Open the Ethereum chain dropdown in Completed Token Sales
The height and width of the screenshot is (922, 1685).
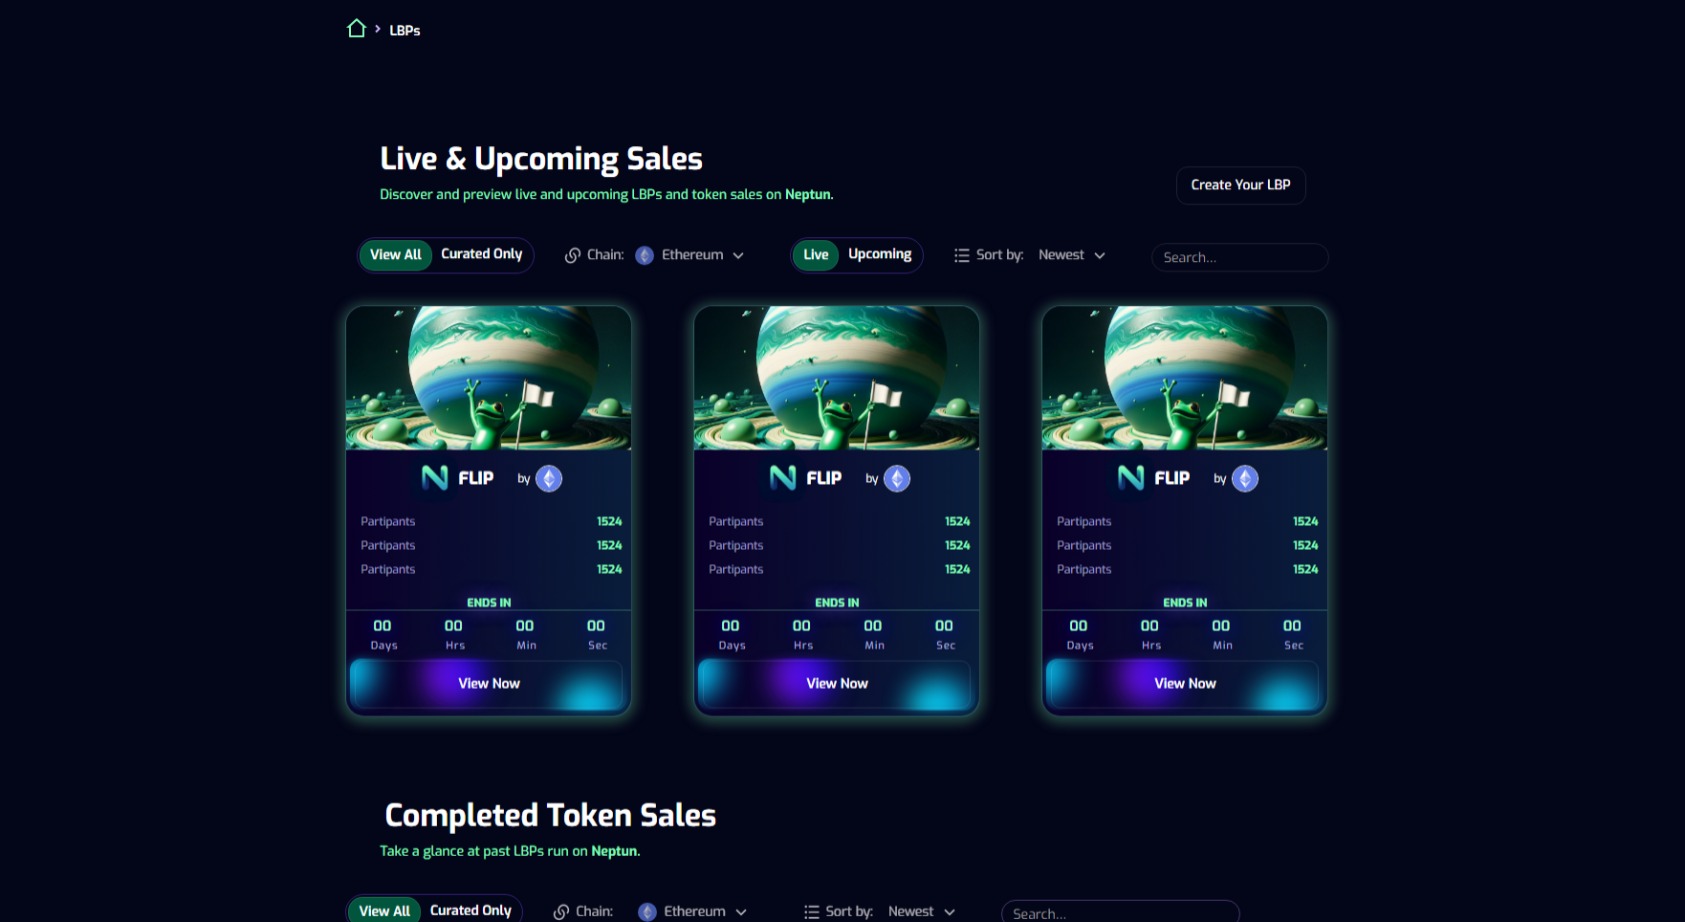pos(693,911)
